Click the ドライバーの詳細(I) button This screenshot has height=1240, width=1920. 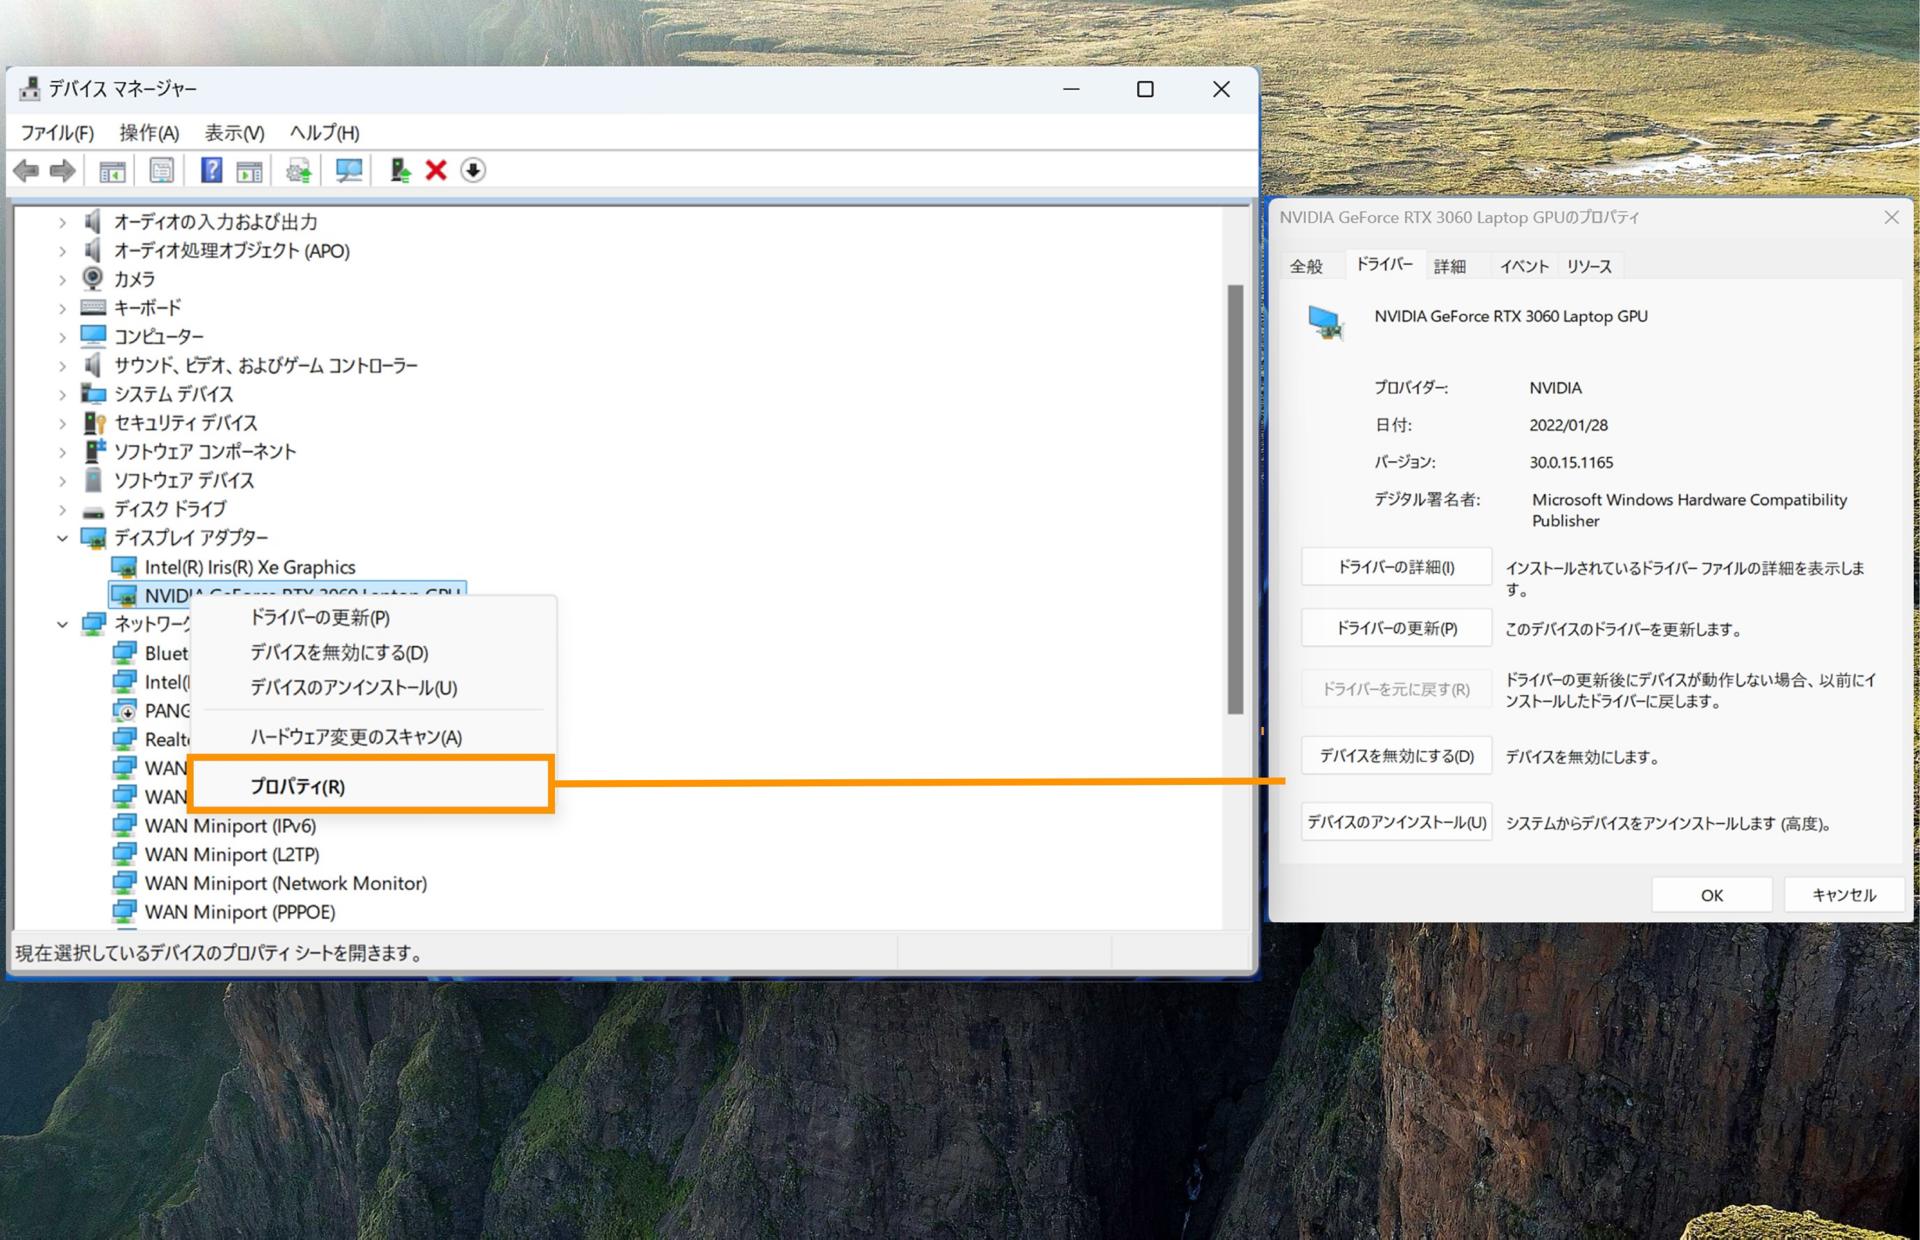coord(1395,567)
